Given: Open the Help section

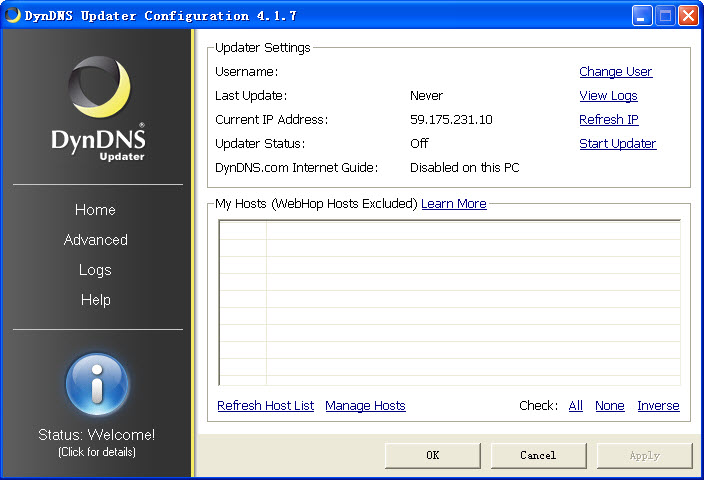Looking at the screenshot, I should (96, 300).
